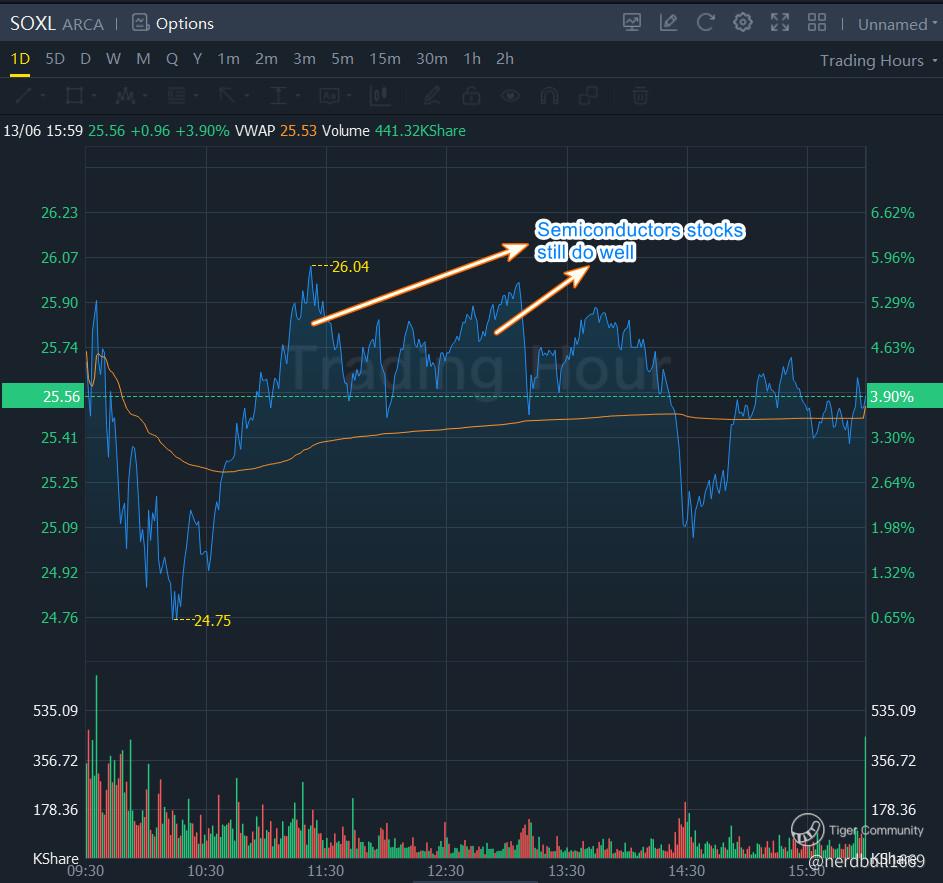Click the current price tag 25.56

tap(43, 396)
